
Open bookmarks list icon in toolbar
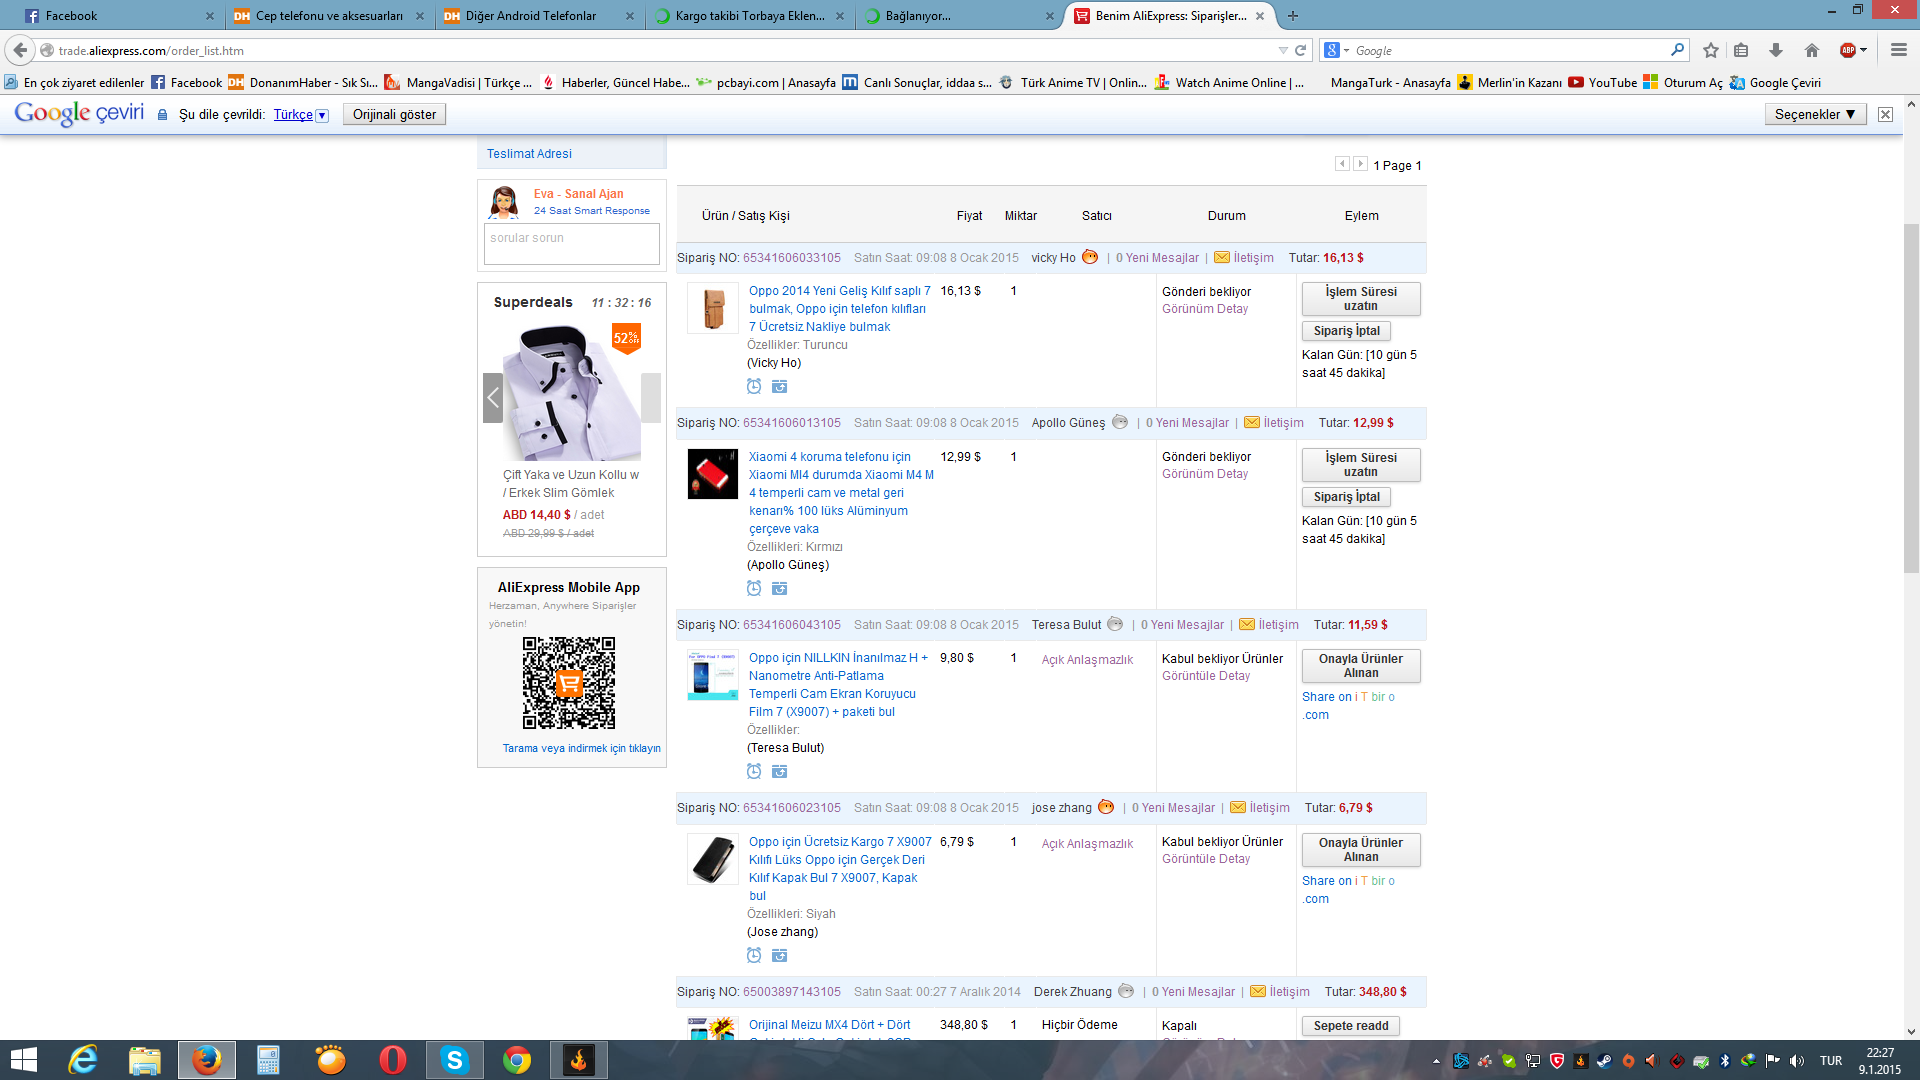1741,50
